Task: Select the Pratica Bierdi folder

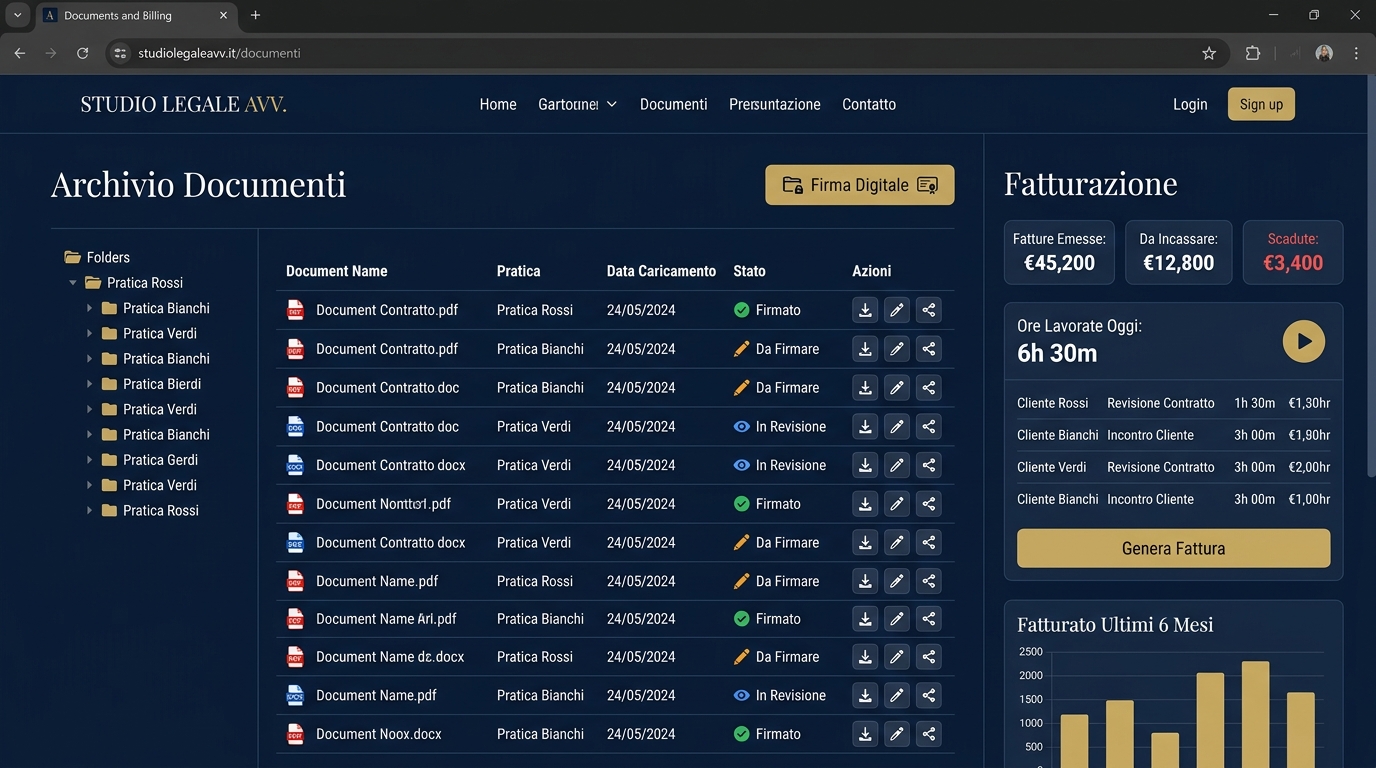Action: 151,384
